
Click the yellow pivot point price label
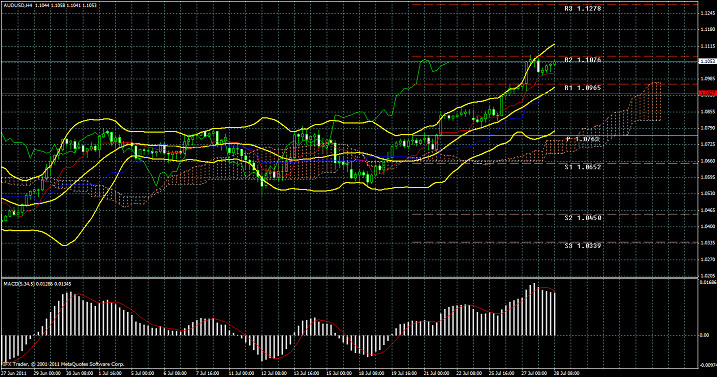pos(583,139)
